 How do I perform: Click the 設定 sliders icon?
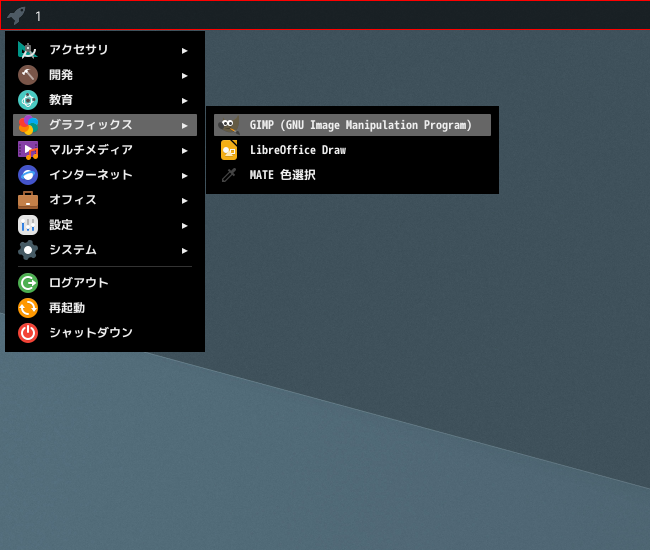click(x=28, y=225)
